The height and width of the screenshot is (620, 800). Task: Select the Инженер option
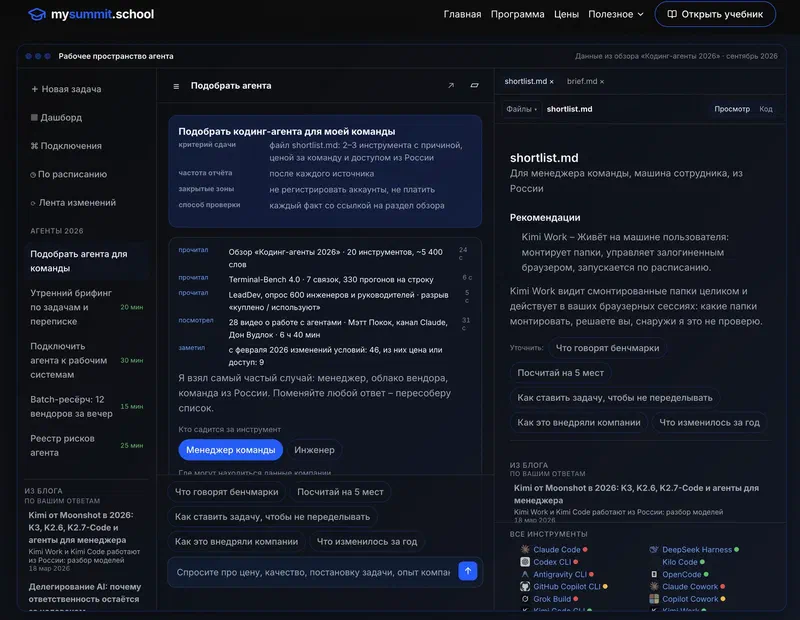click(314, 450)
